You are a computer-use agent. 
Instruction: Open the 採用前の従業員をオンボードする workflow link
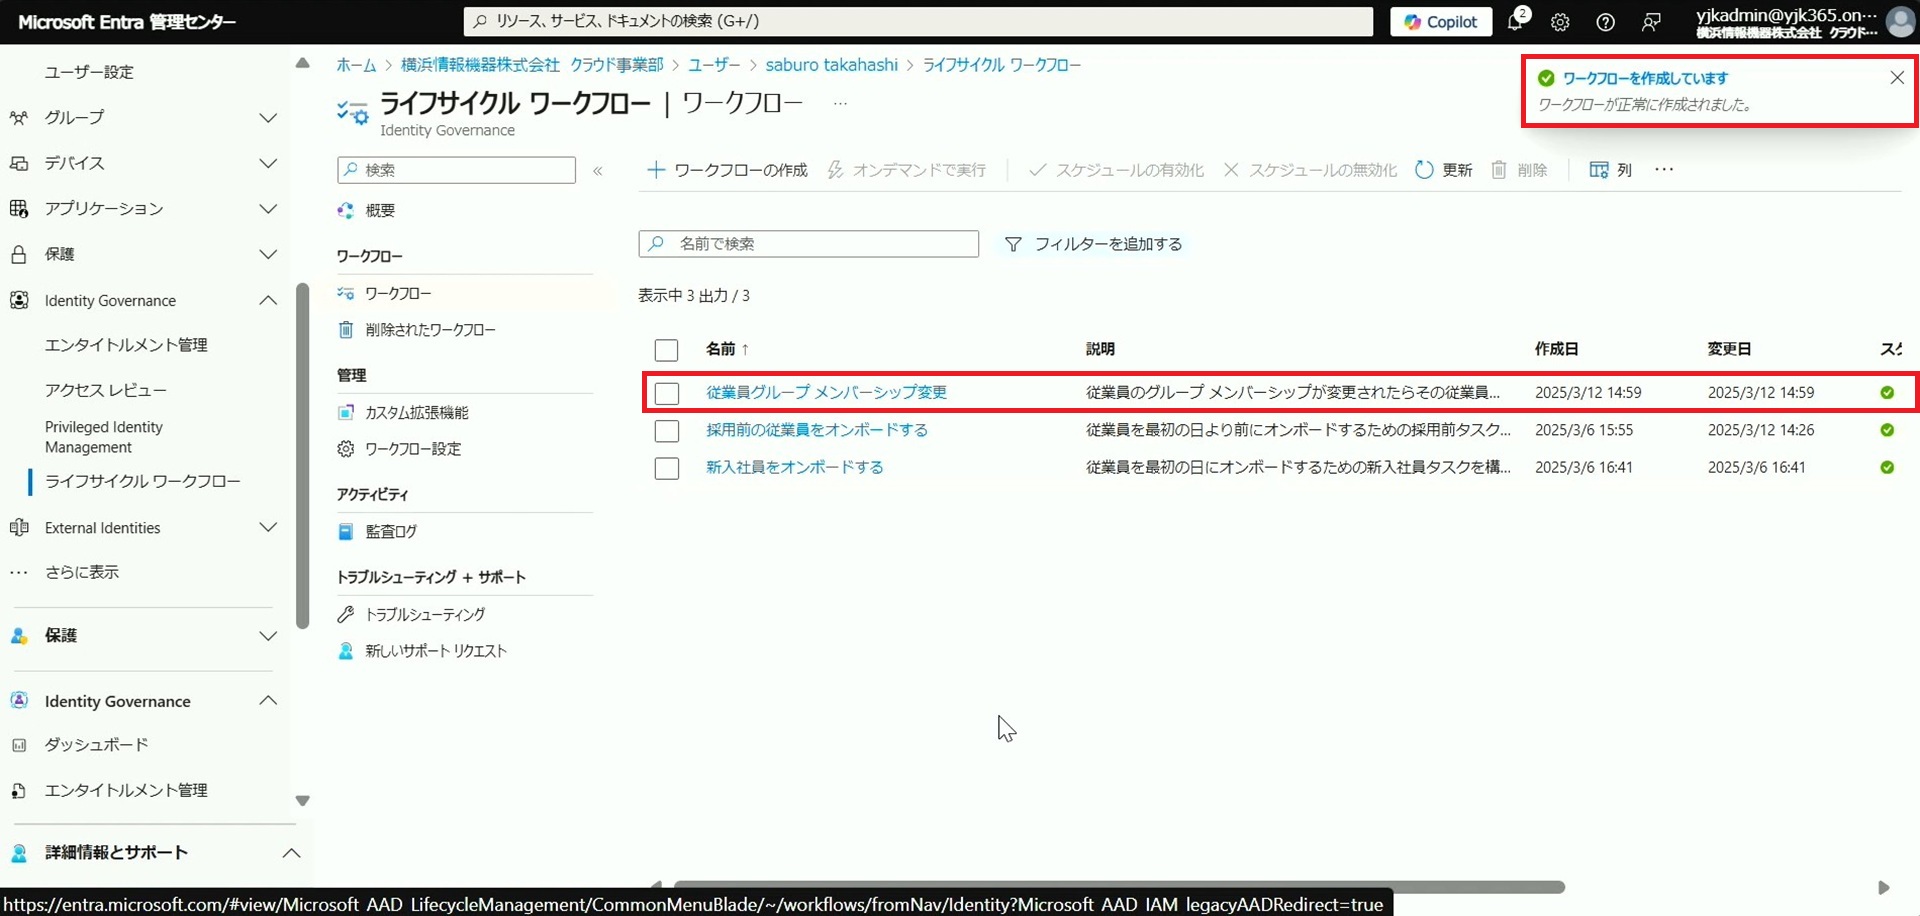[x=817, y=430]
